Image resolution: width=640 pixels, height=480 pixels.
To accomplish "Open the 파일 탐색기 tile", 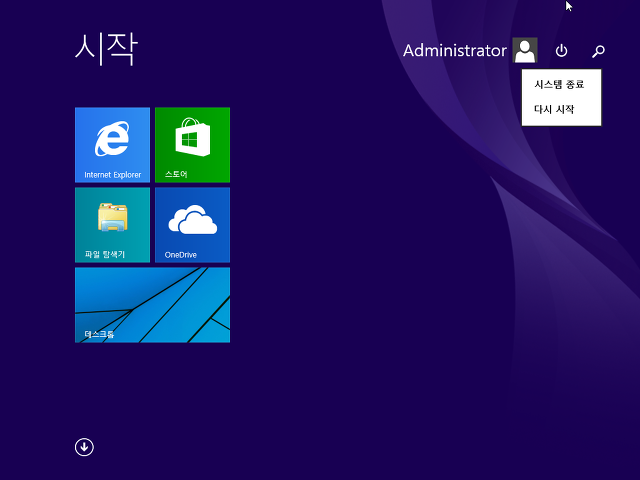I will coord(112,224).
